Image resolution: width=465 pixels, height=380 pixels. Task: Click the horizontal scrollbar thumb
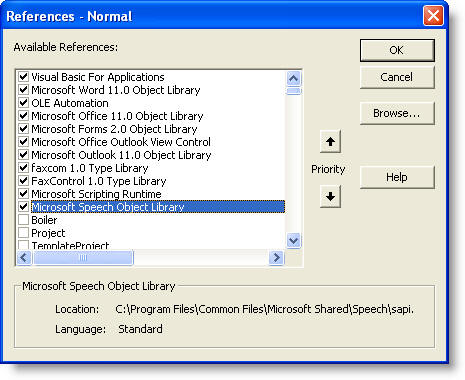[x=83, y=257]
